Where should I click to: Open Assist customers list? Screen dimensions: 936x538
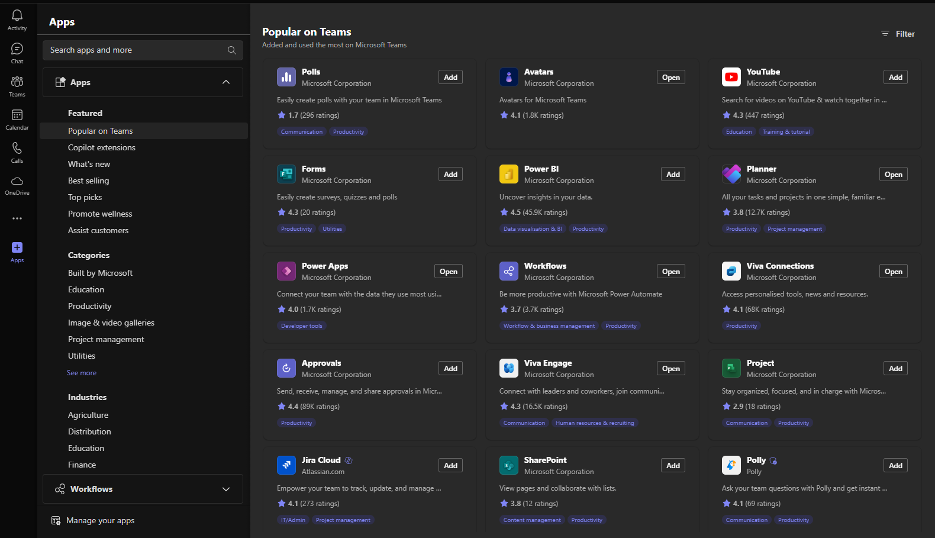(x=98, y=230)
